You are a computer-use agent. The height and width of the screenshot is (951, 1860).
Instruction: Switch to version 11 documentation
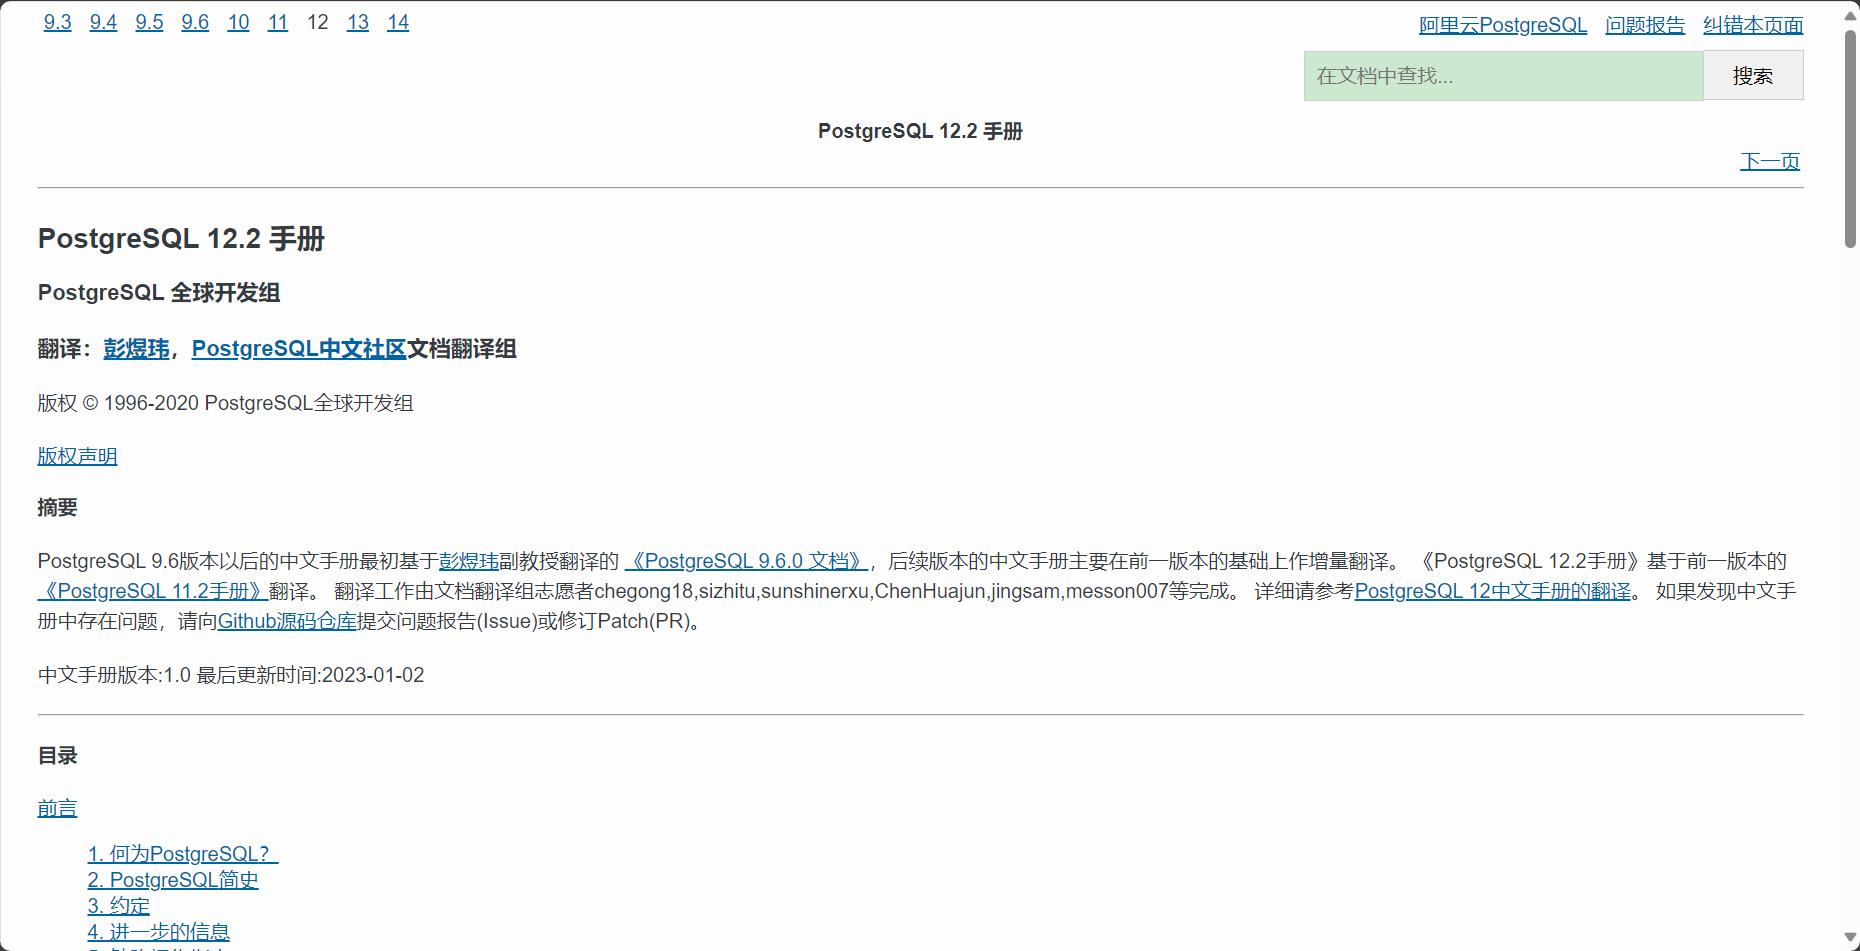click(278, 22)
